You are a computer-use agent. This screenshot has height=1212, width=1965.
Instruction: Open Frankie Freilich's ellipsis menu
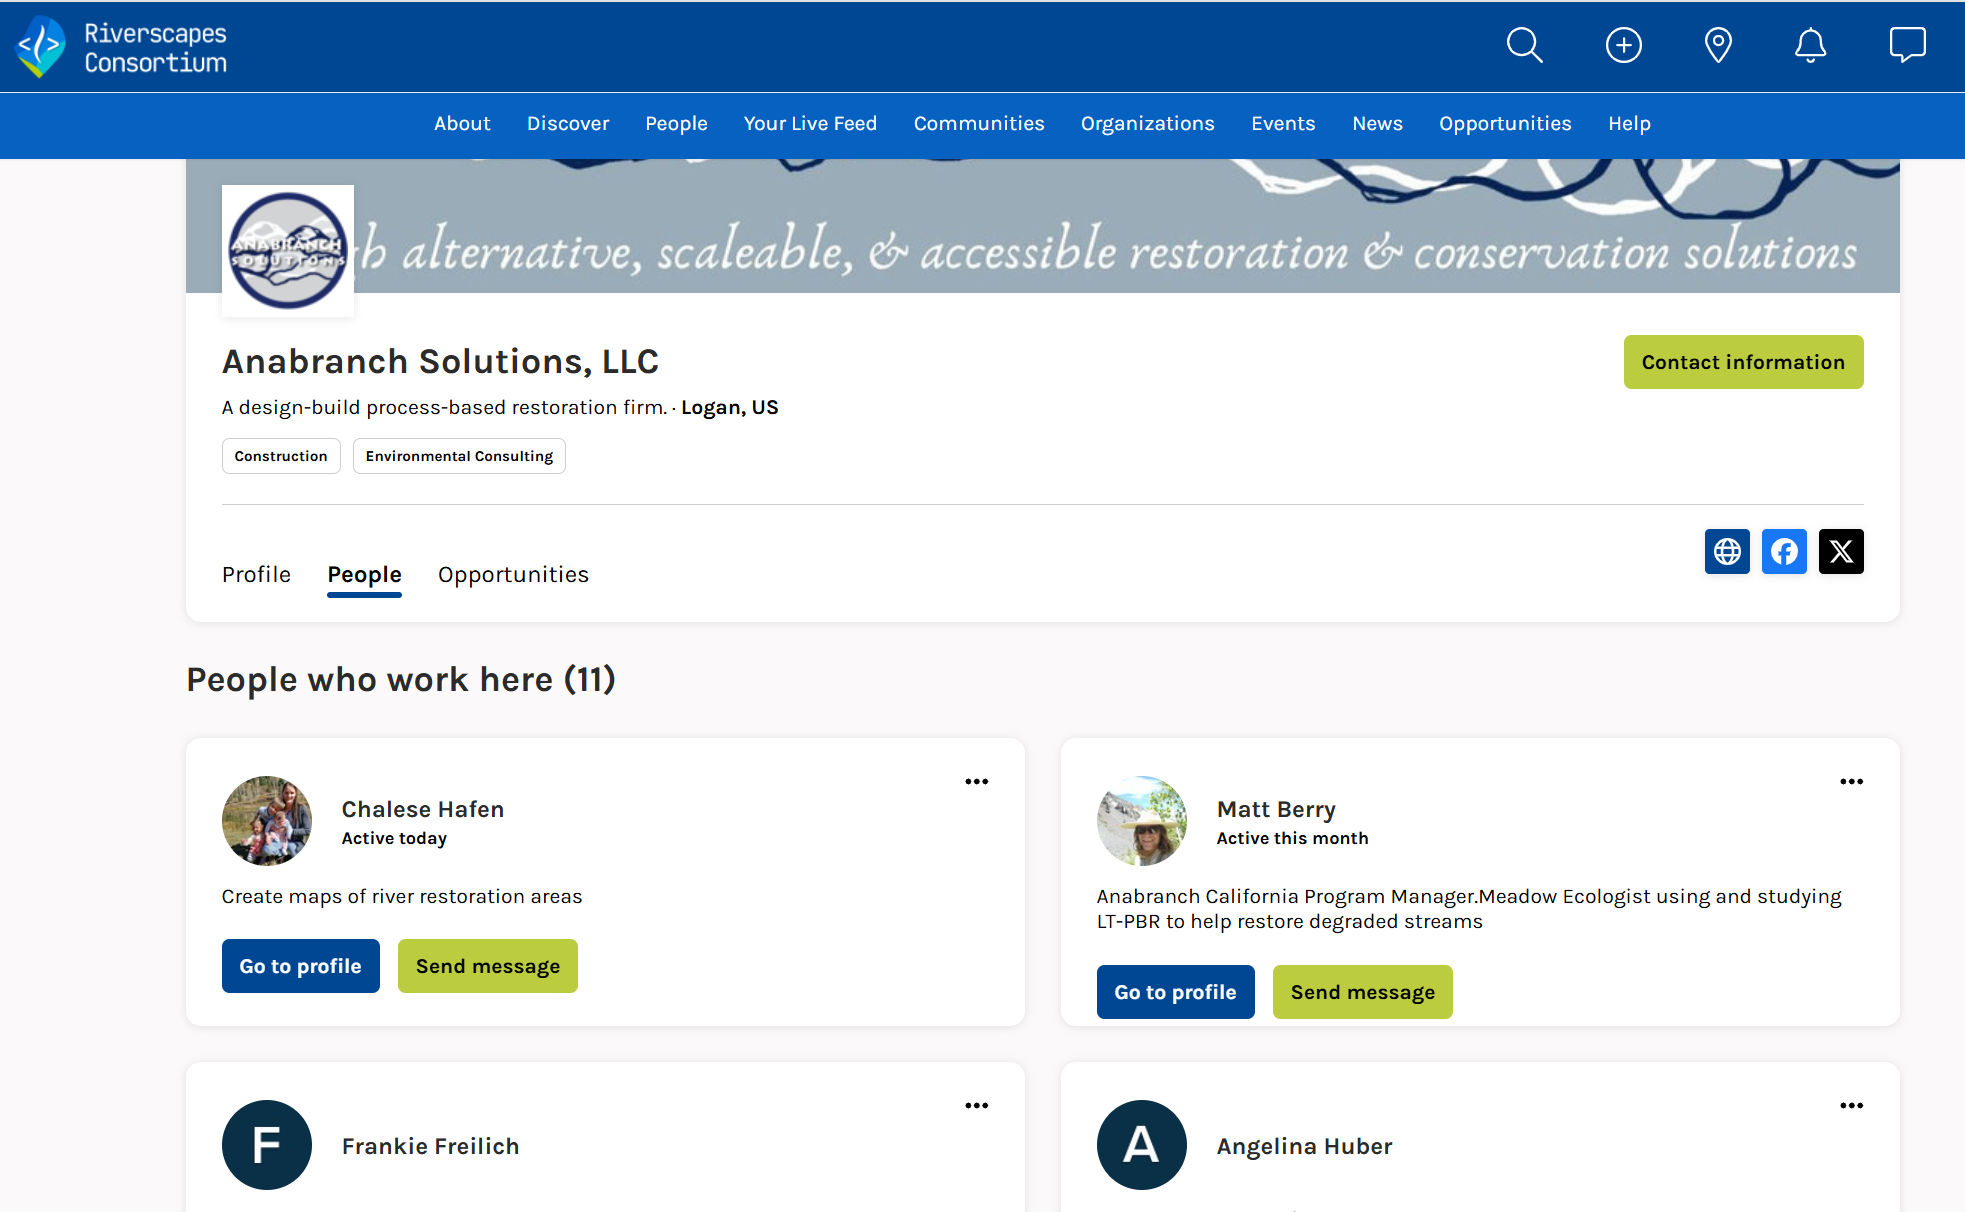coord(976,1106)
